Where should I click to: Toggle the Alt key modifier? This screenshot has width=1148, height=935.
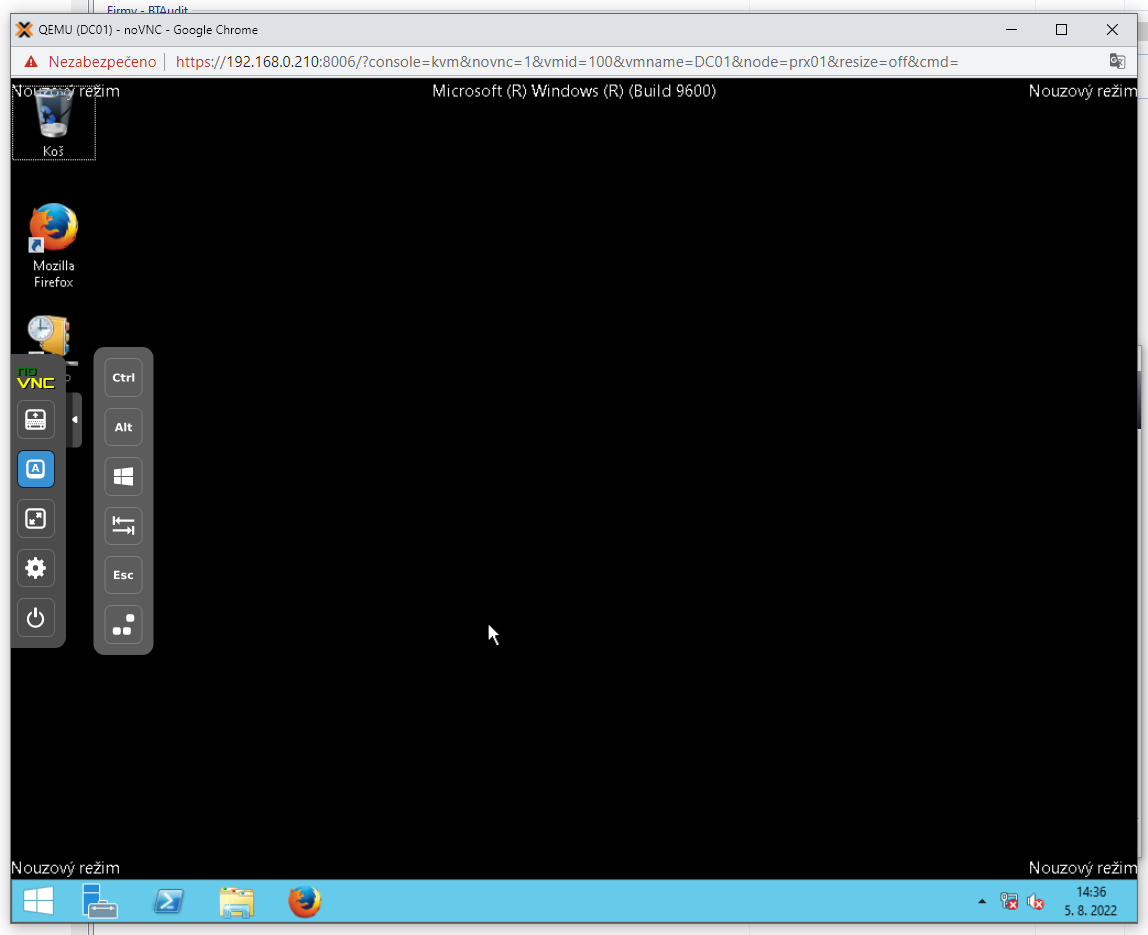tap(123, 427)
